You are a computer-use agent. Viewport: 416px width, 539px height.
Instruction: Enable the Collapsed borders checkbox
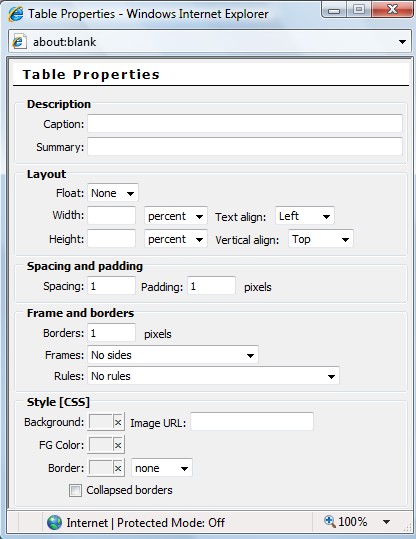click(x=75, y=491)
